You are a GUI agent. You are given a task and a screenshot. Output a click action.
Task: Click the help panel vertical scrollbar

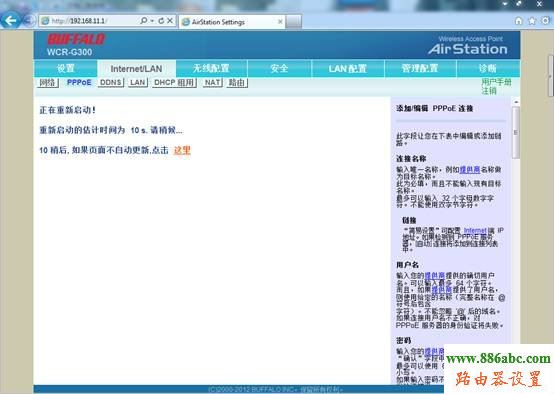point(516,132)
